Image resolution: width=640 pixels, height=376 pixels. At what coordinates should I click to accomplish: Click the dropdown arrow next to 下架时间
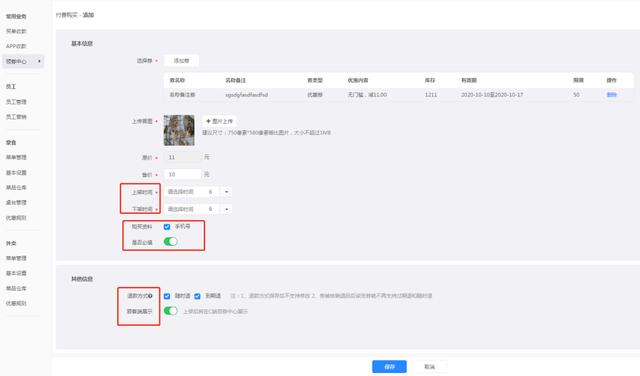[x=227, y=209]
